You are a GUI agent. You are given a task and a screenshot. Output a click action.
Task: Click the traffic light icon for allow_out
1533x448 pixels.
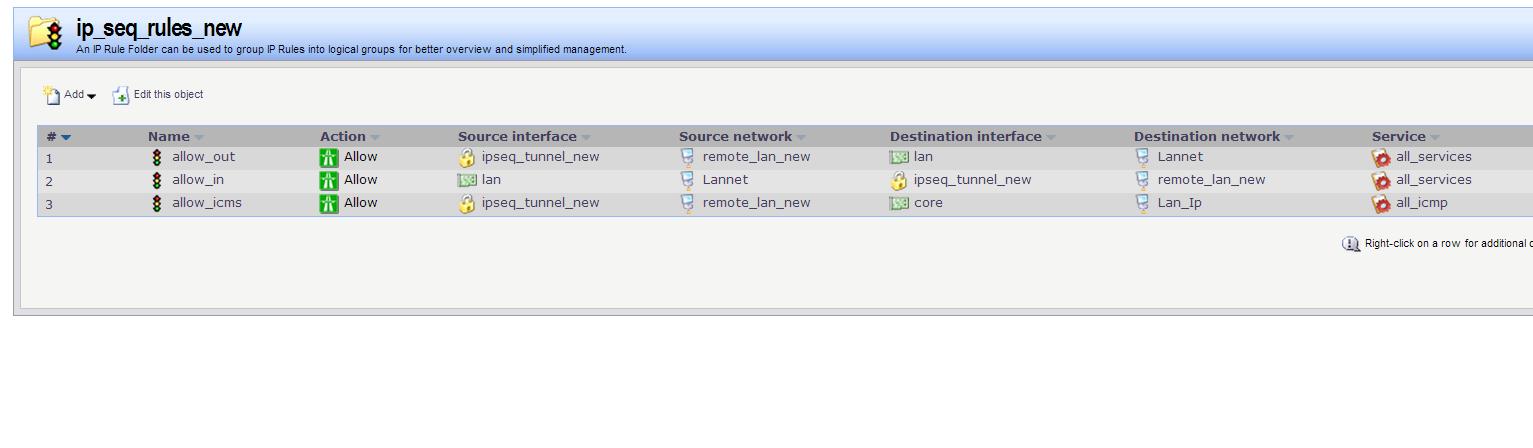(x=157, y=157)
